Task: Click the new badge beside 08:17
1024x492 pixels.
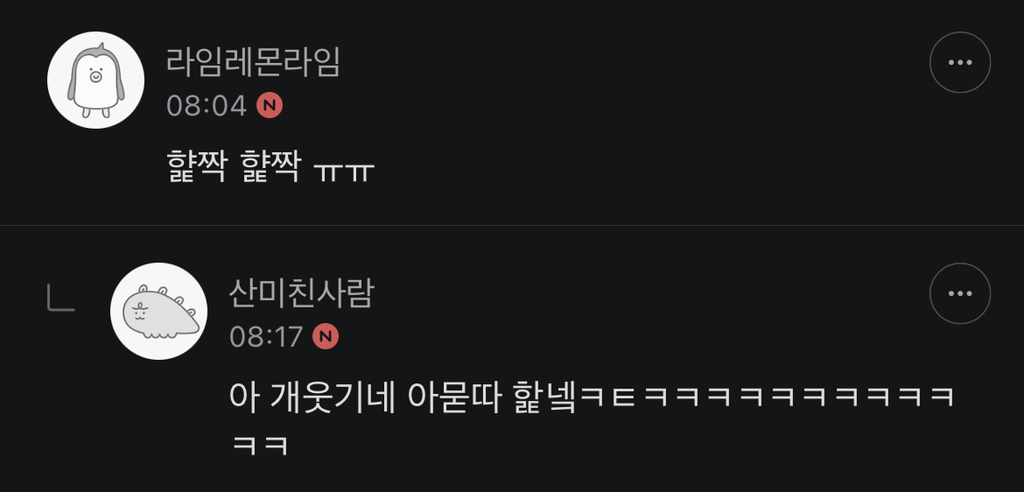Action: pos(325,336)
